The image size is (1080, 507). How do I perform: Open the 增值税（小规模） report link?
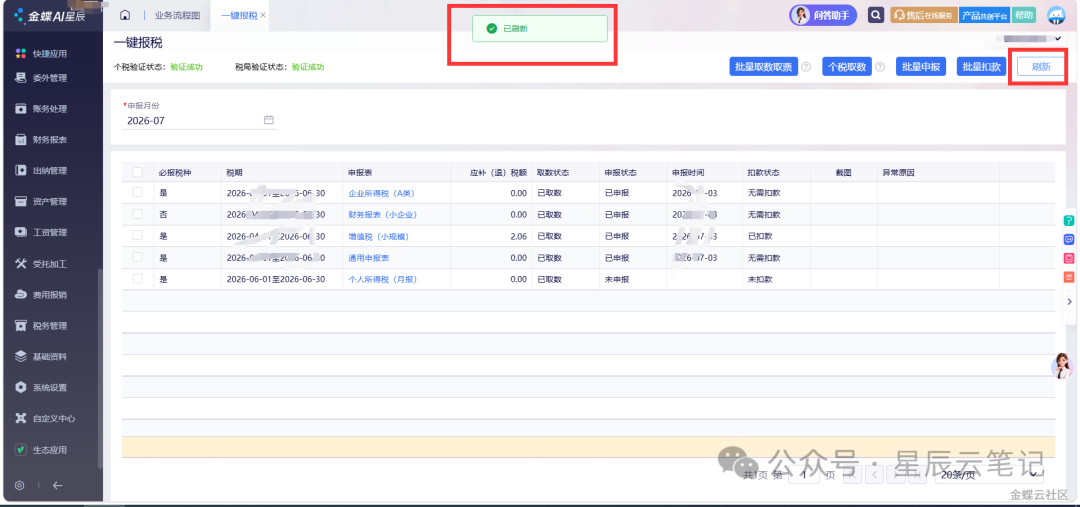(379, 236)
